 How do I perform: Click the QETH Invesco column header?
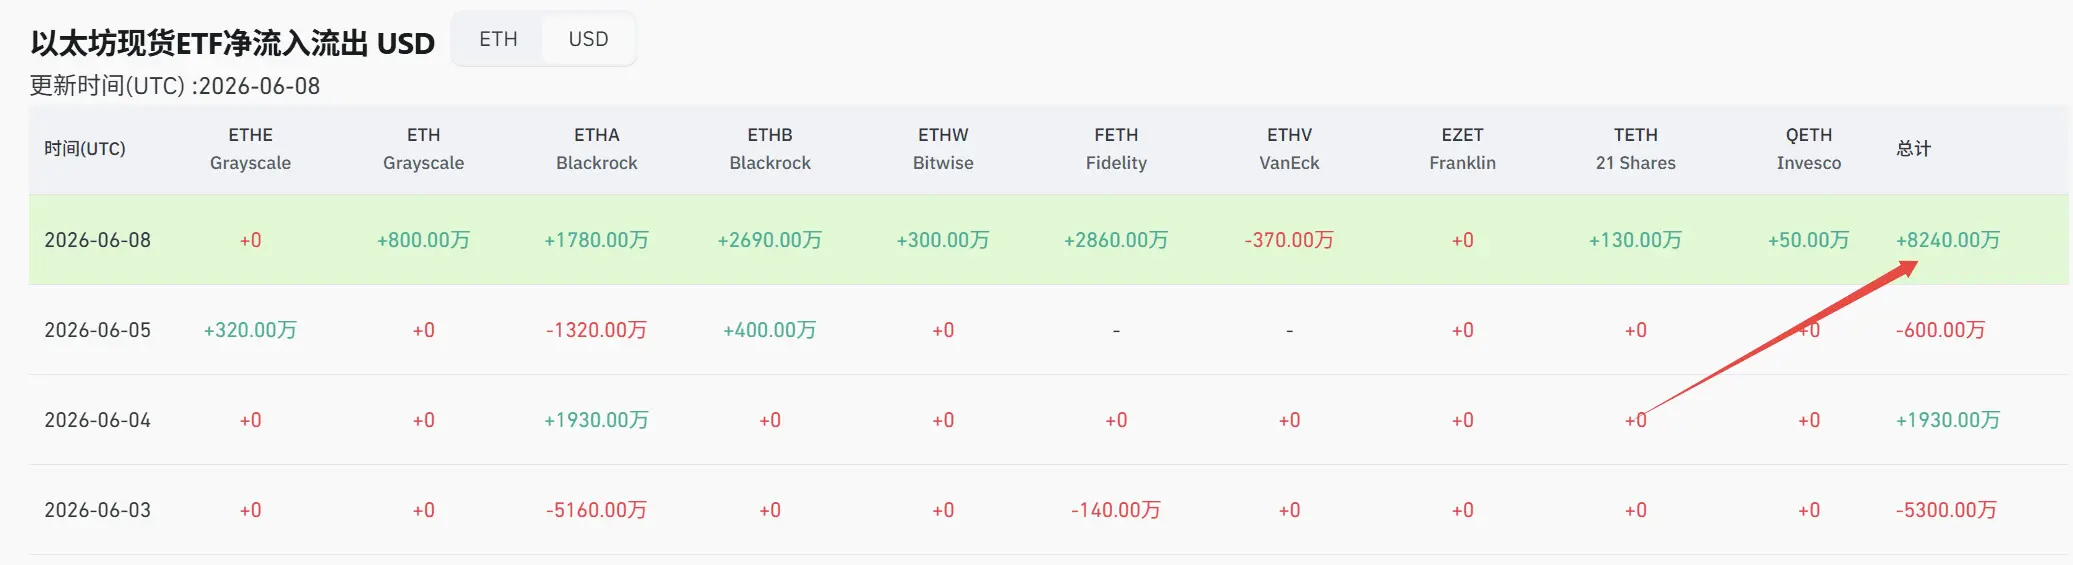[x=1809, y=149]
